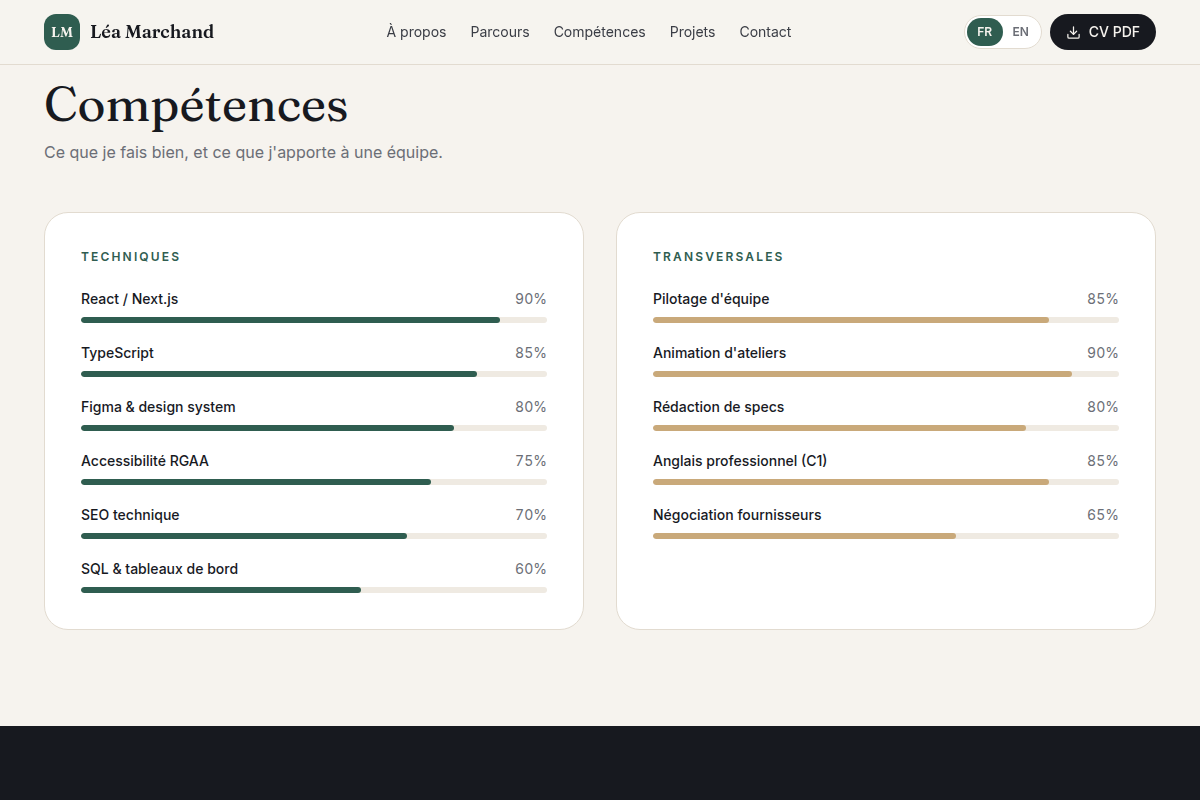1200x800 pixels.
Task: Click the Pilotage d'équipe label
Action: click(711, 299)
